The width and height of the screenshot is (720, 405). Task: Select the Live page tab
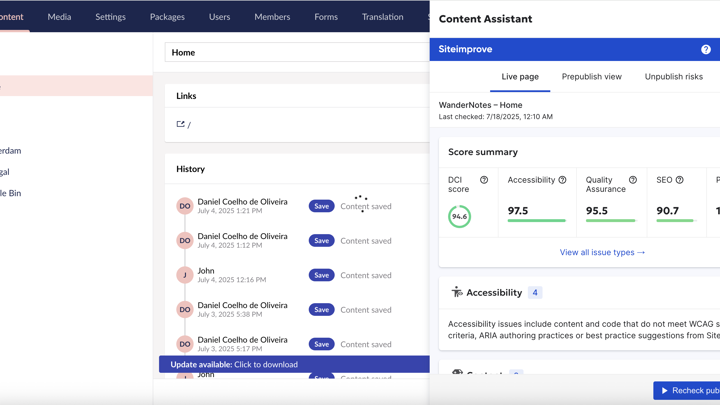pyautogui.click(x=520, y=76)
